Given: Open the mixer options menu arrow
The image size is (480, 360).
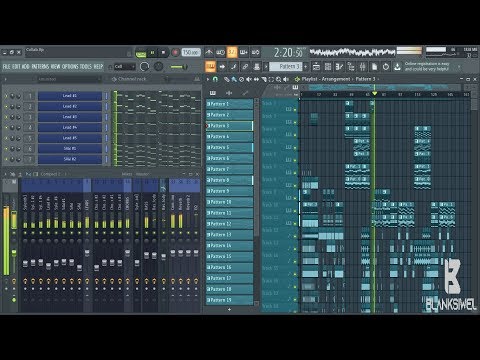Looking at the screenshot, I should click(x=5, y=174).
